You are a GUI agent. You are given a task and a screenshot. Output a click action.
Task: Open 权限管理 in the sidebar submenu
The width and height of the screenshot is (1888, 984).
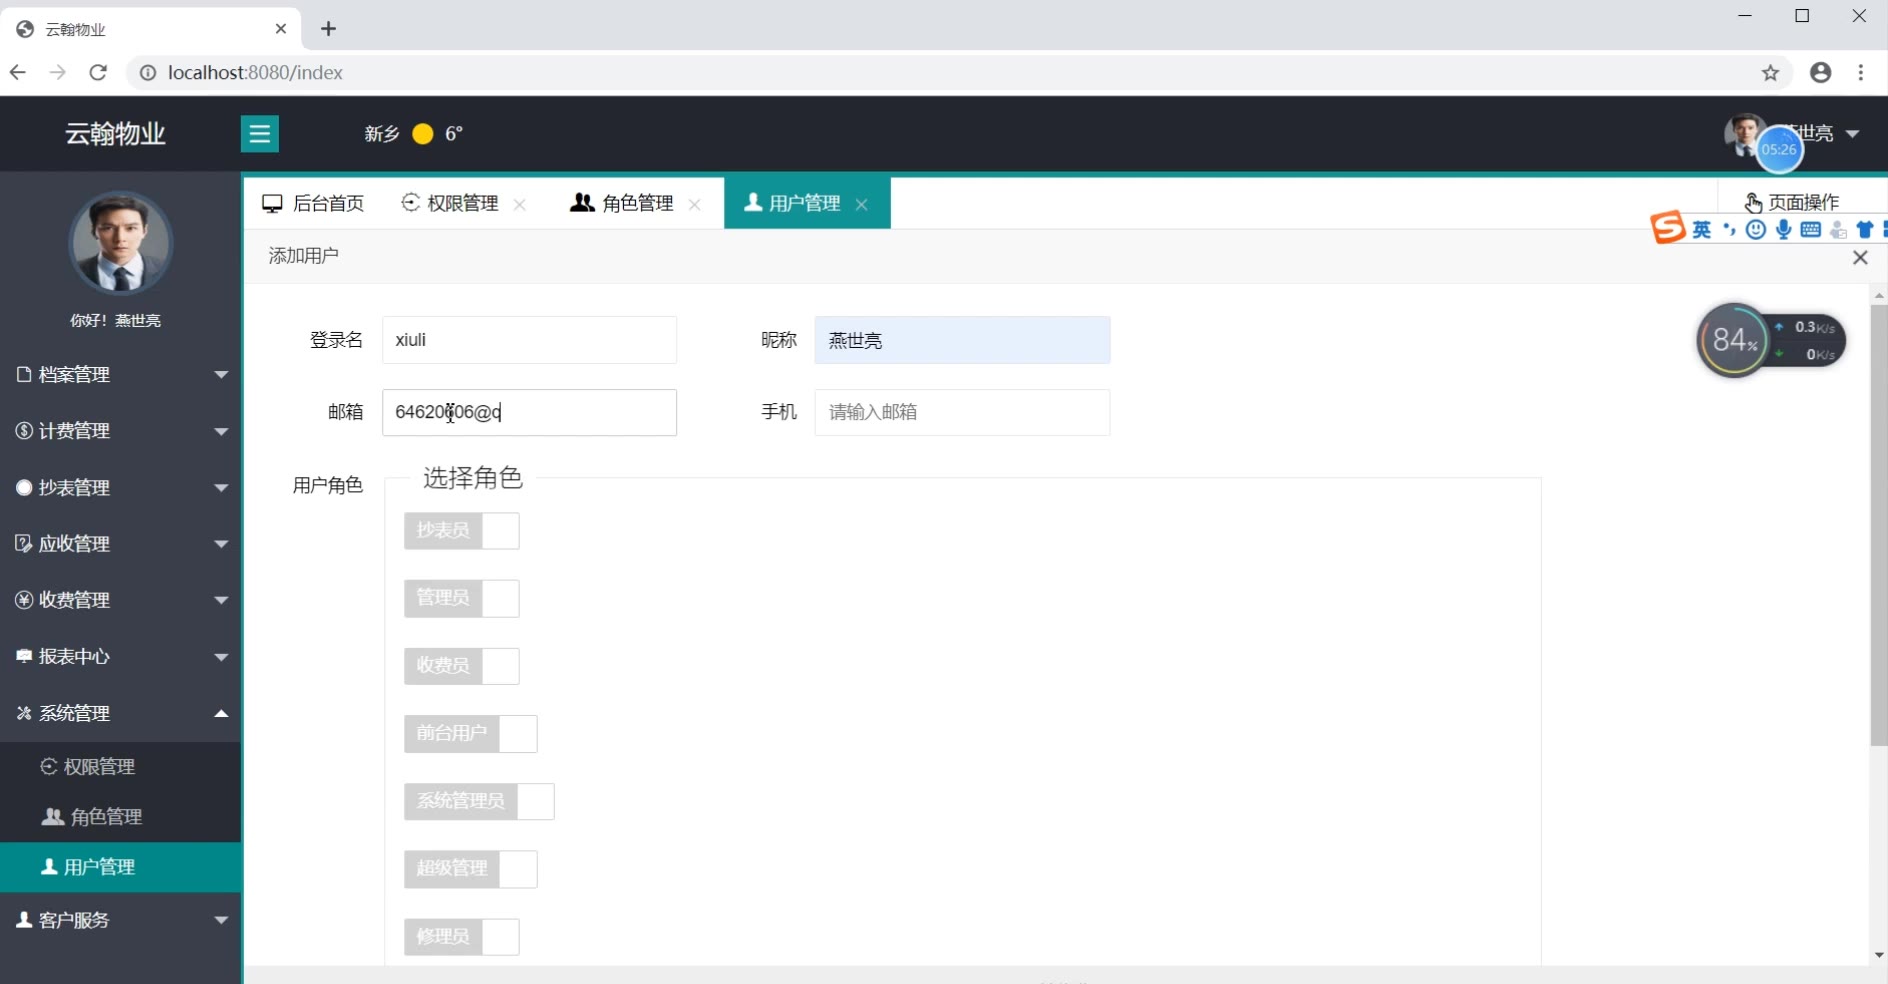coord(121,767)
